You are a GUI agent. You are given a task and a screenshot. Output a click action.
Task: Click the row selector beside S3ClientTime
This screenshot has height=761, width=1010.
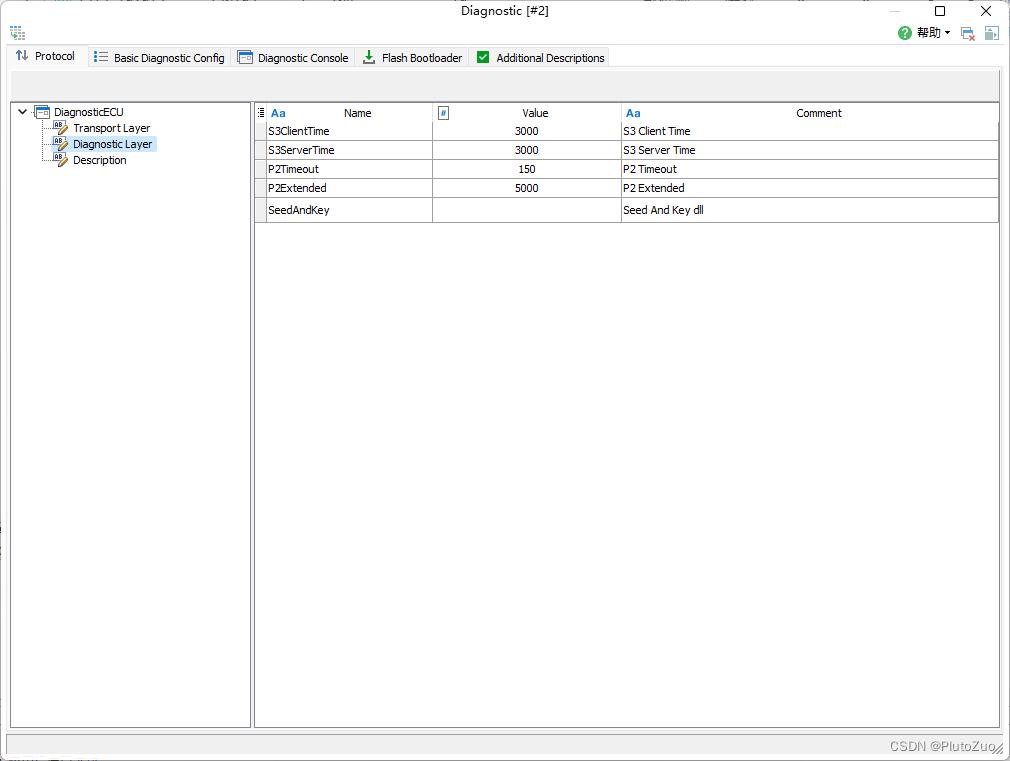[x=261, y=131]
